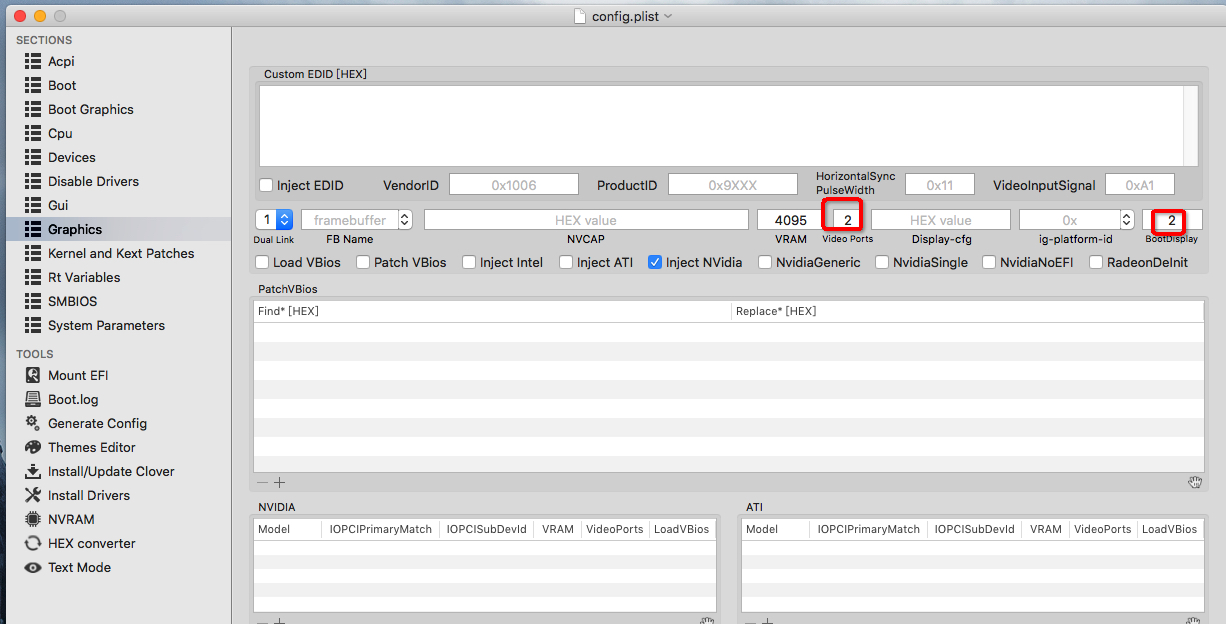Click the ig-platform-id stepper arrows
The width and height of the screenshot is (1226, 624).
[x=1127, y=220]
